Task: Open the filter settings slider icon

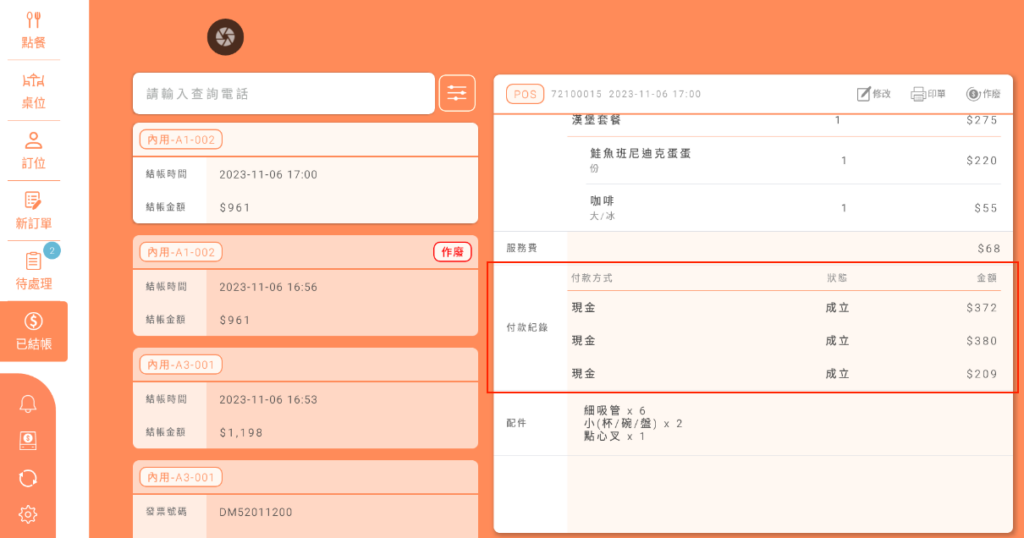Action: click(x=457, y=93)
